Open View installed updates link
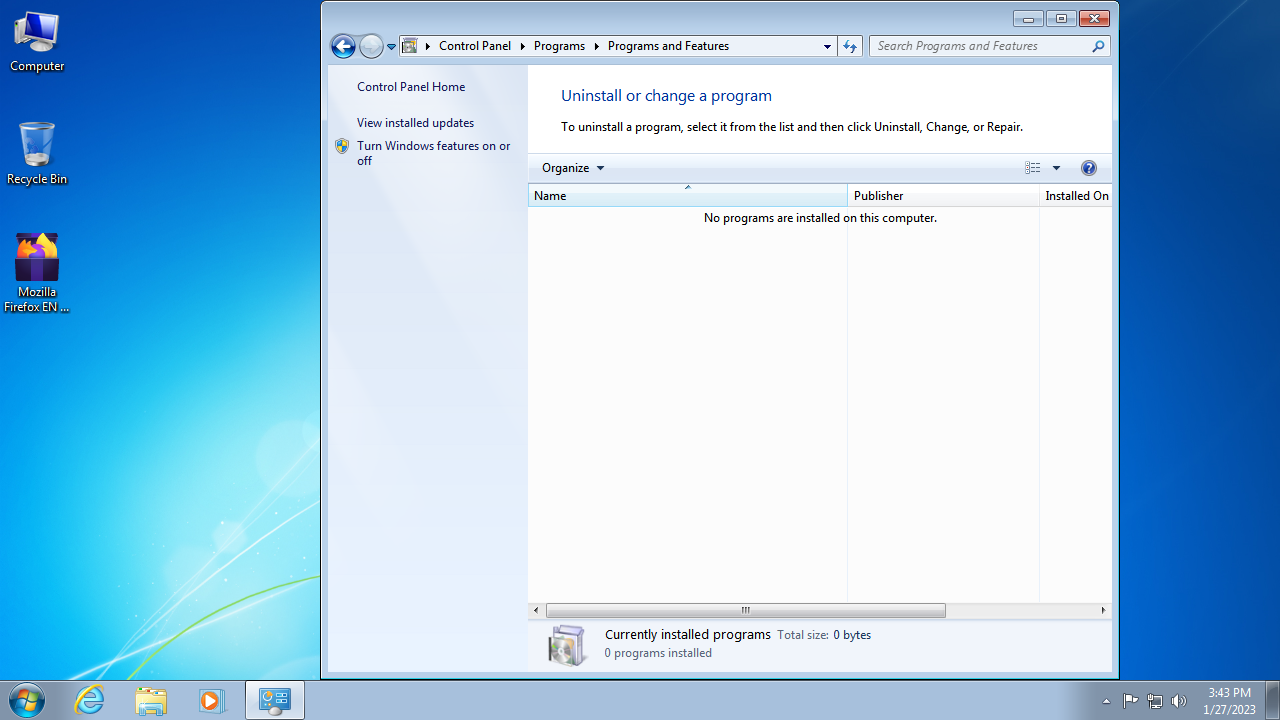Viewport: 1280px width, 720px height. (x=415, y=123)
